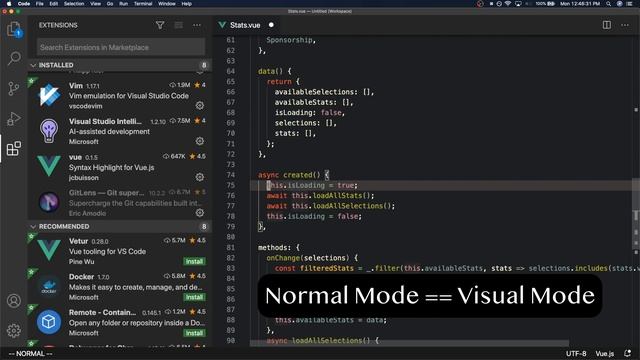The height and width of the screenshot is (360, 640).
Task: Change file encoding UTF-8 in status bar
Action: point(576,353)
